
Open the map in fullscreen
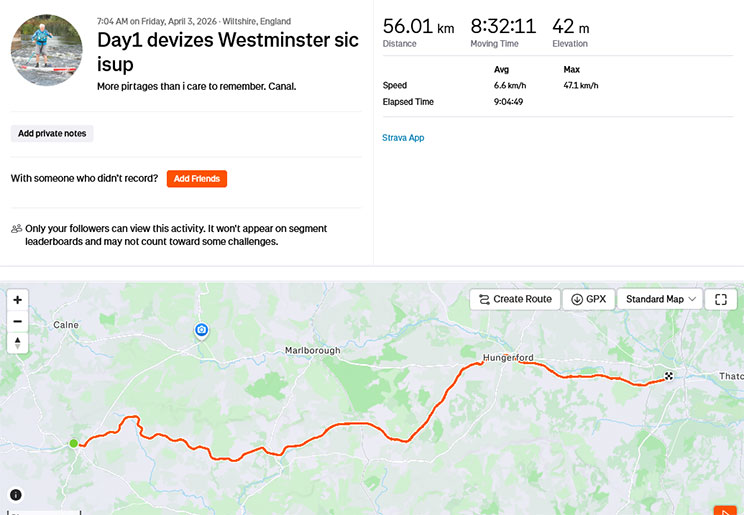[721, 299]
